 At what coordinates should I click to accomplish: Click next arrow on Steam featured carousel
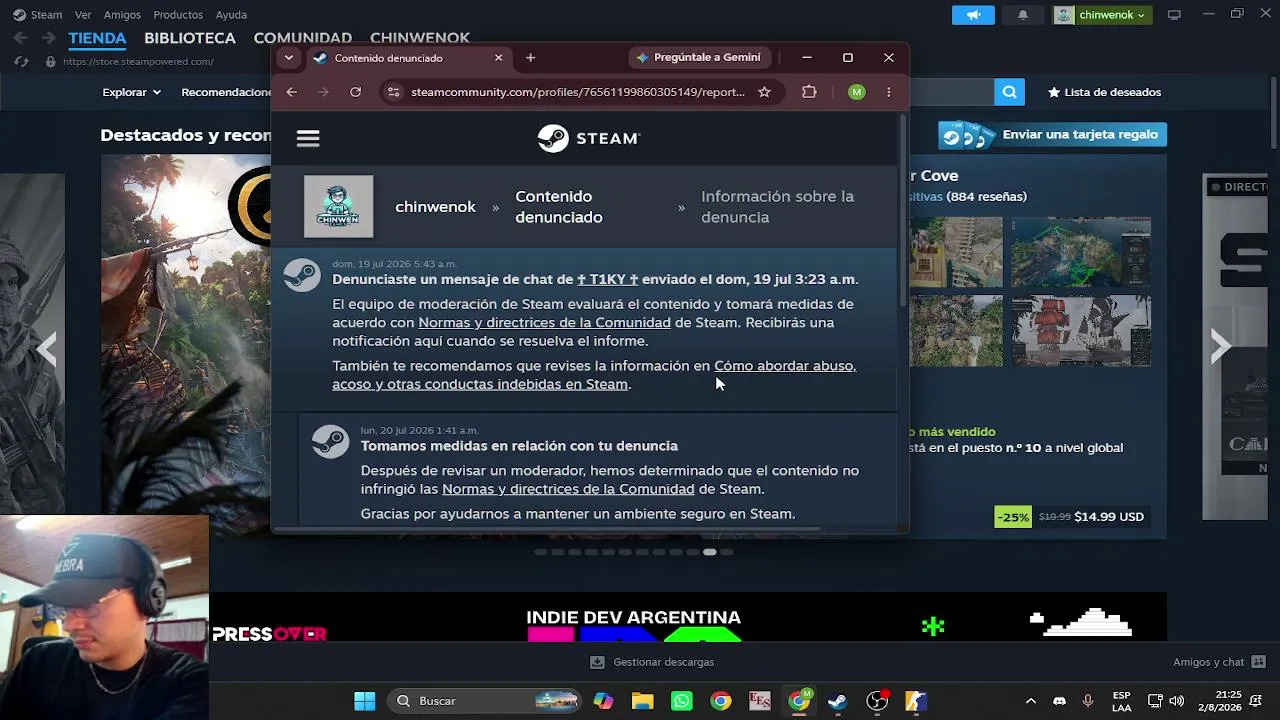tap(1220, 346)
